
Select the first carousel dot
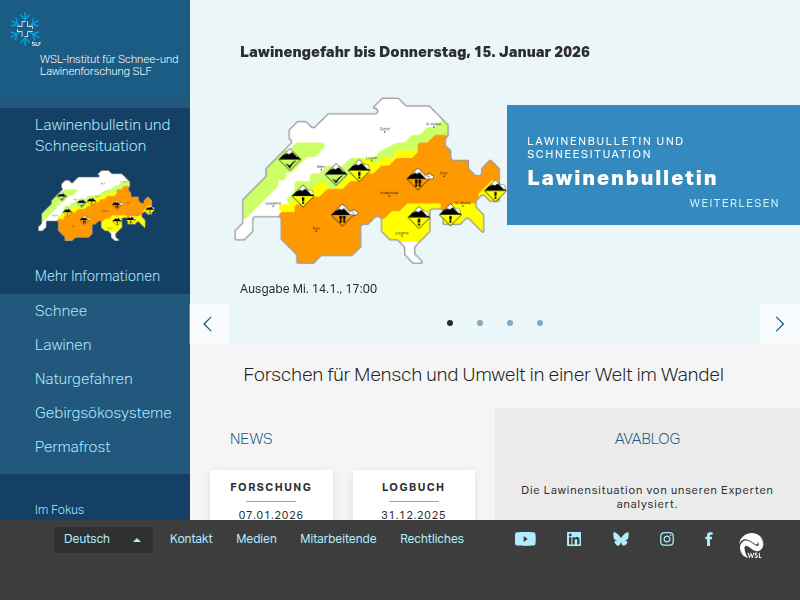450,323
